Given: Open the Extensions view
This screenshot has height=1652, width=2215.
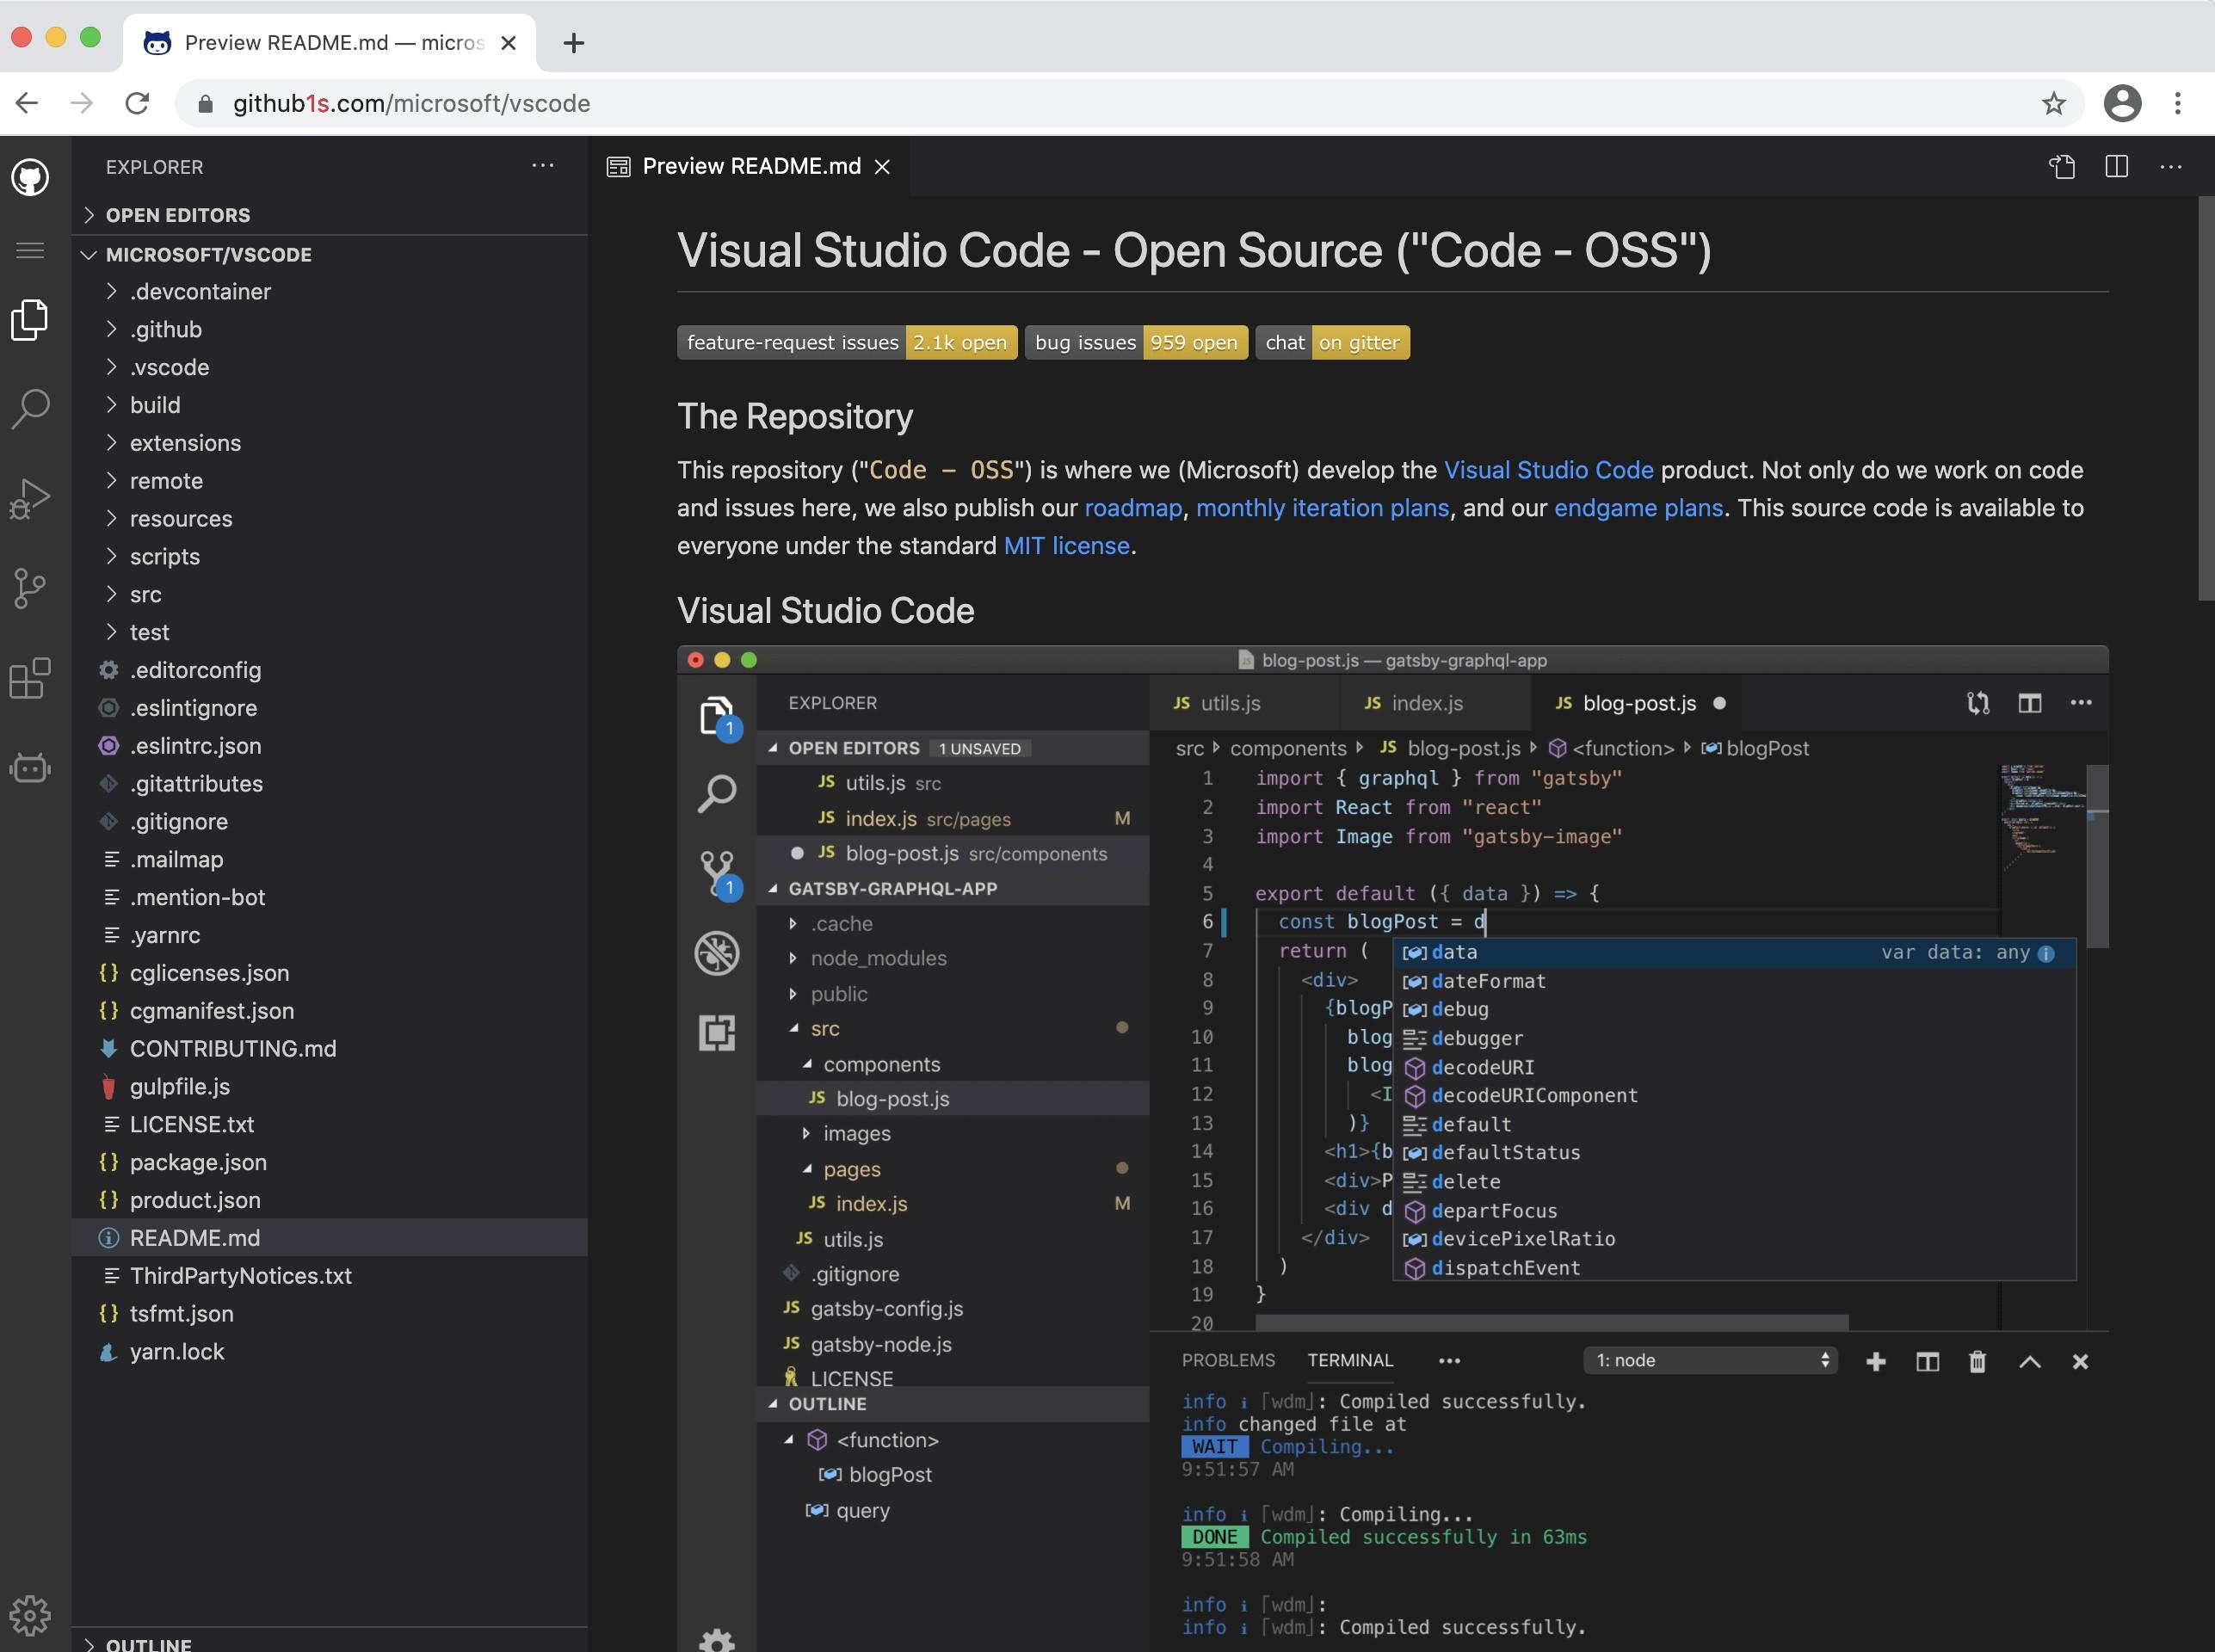Looking at the screenshot, I should pyautogui.click(x=30, y=678).
